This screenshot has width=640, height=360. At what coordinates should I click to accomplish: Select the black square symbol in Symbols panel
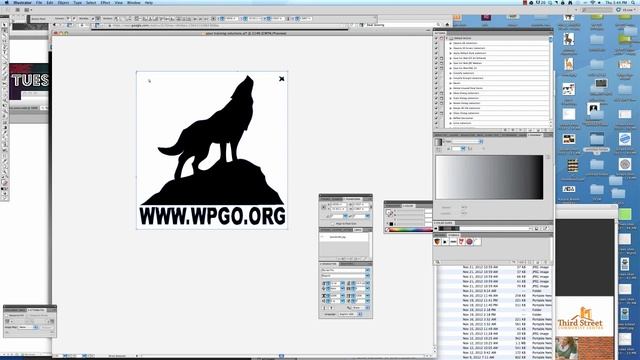pos(445,242)
